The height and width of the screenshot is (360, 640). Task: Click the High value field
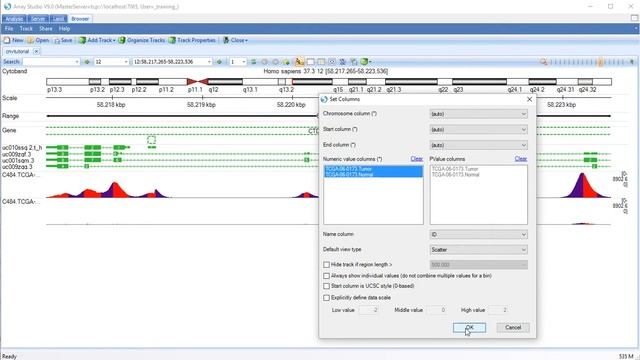498,310
